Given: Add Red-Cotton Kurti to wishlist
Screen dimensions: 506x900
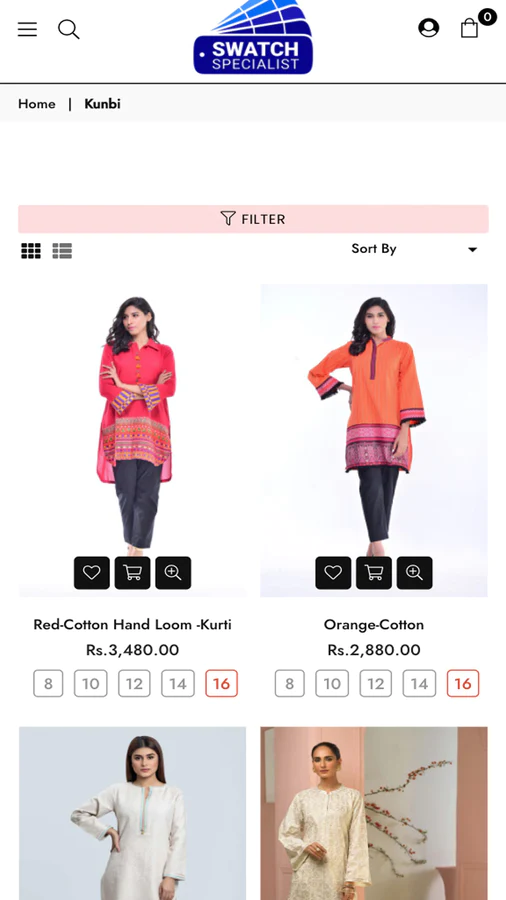Looking at the screenshot, I should pos(92,572).
